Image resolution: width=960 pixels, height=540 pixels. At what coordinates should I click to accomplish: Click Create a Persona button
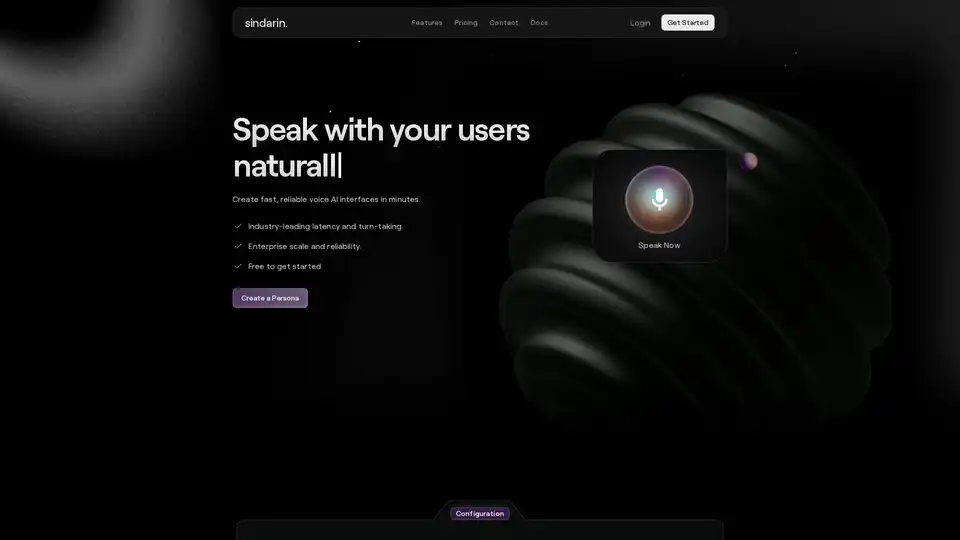coord(270,298)
